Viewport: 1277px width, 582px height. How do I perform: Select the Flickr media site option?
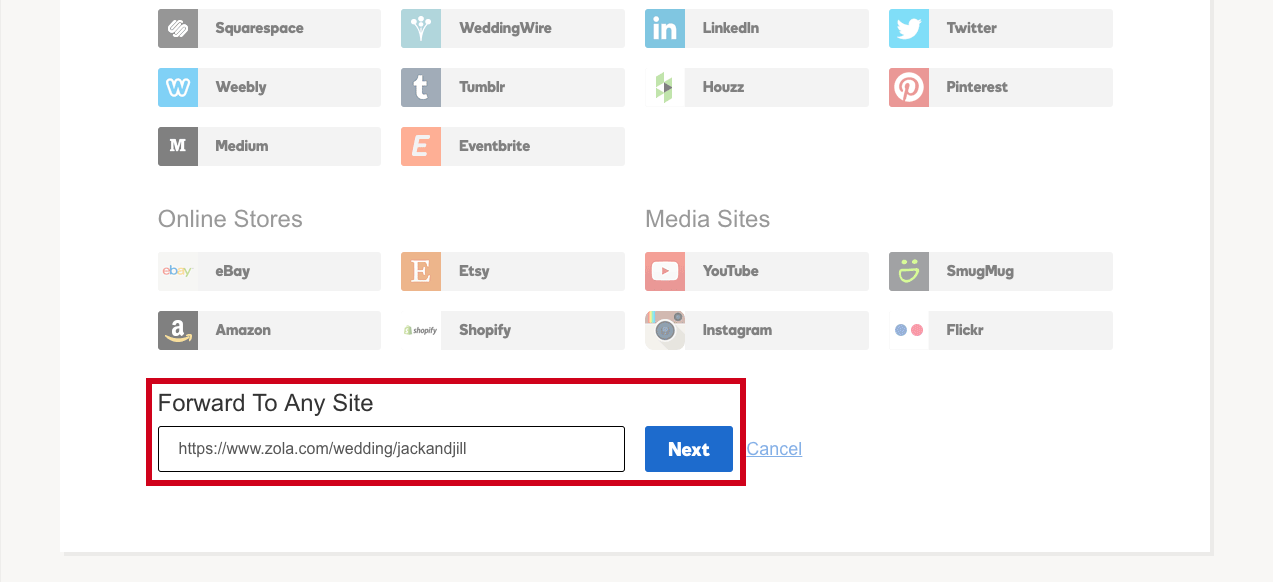pyautogui.click(x=1001, y=330)
